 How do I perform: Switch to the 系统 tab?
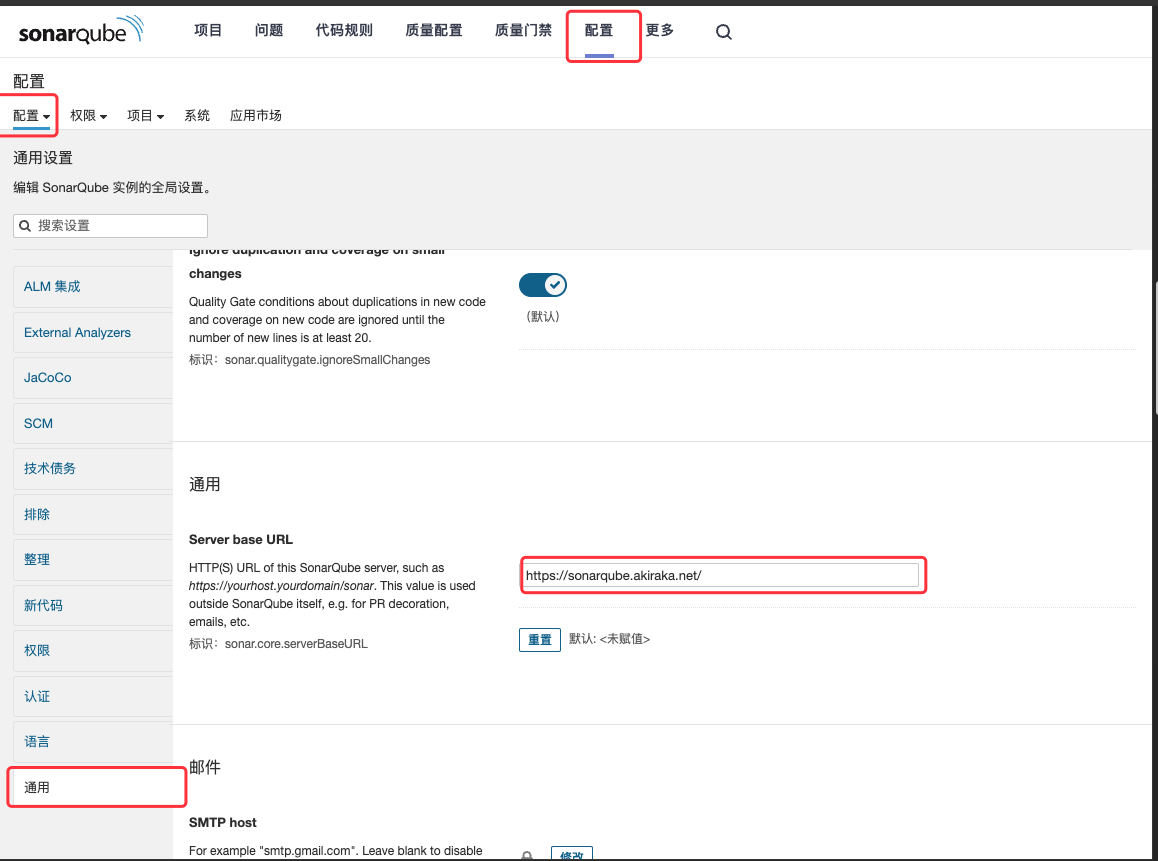click(x=197, y=116)
